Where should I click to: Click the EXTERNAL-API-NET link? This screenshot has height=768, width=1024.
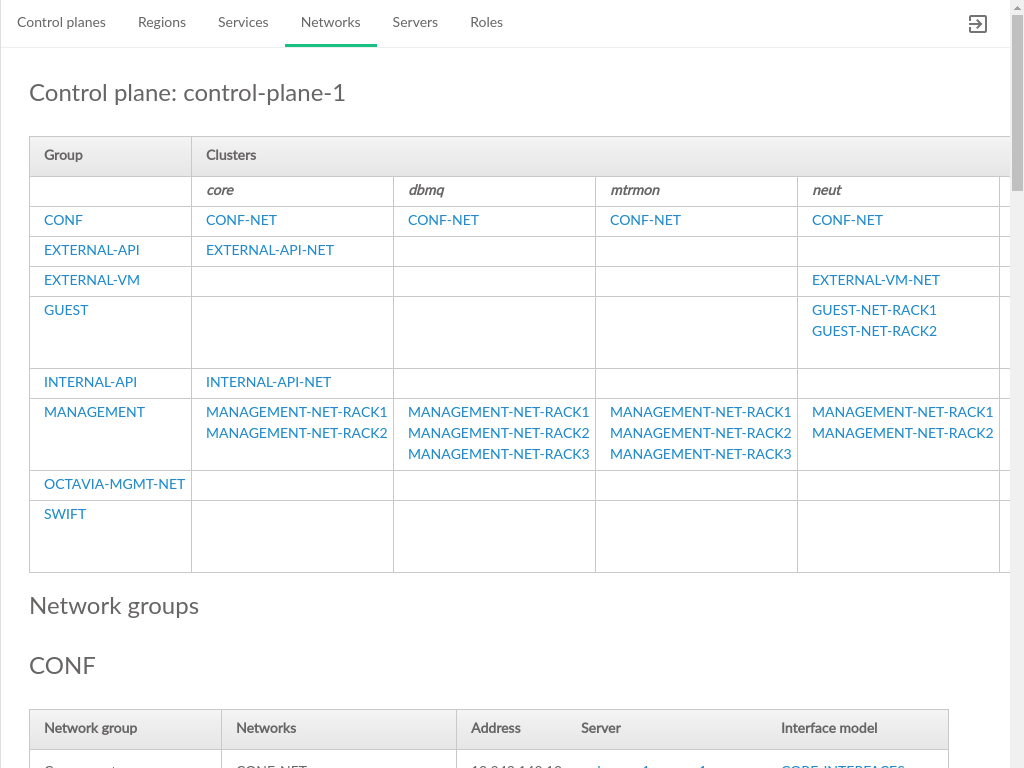point(270,250)
